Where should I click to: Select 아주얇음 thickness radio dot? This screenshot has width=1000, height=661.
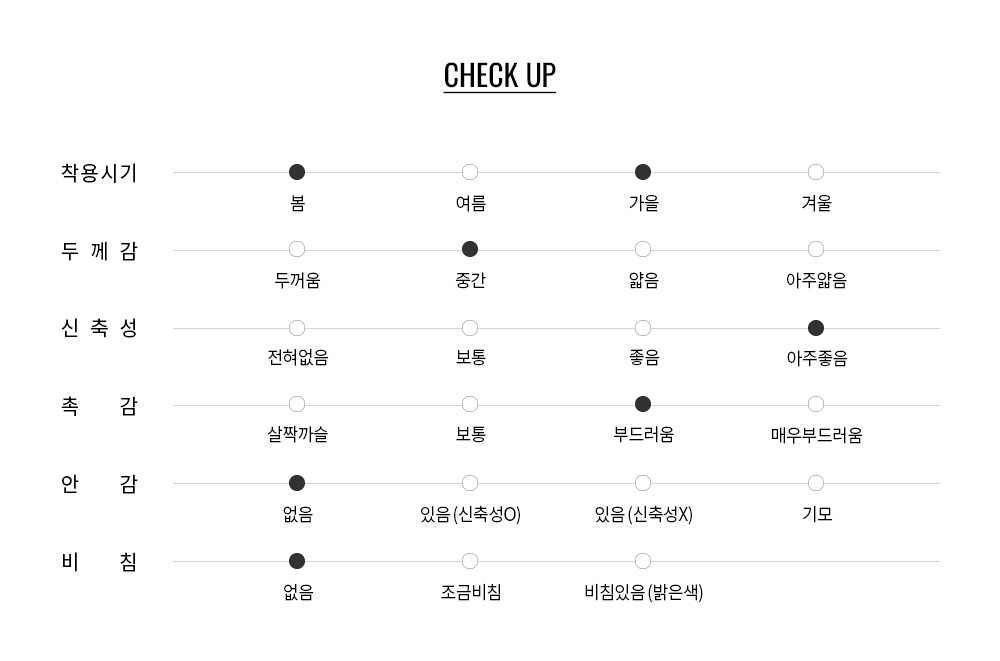point(816,249)
